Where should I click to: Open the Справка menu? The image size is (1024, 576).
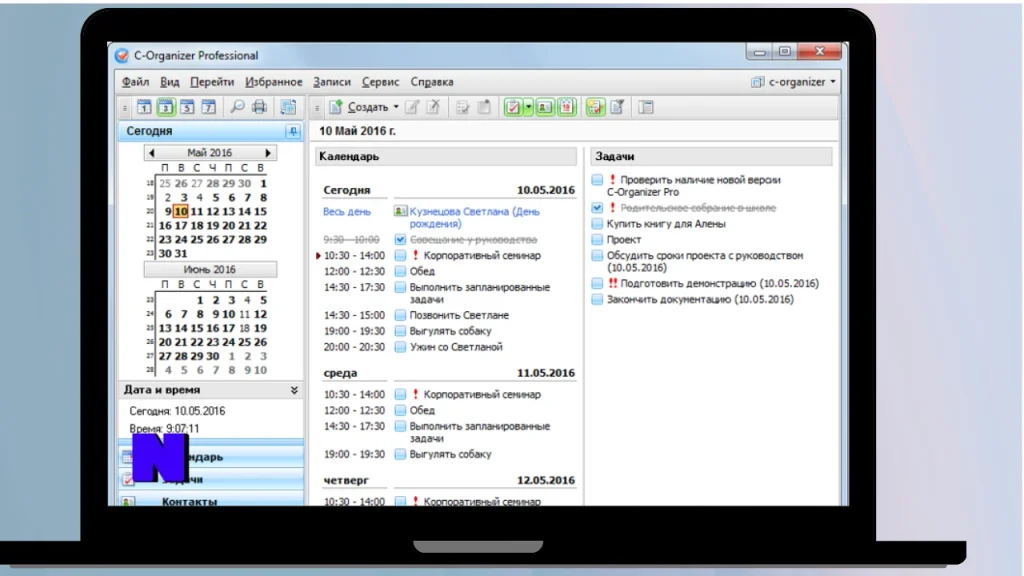tap(432, 82)
